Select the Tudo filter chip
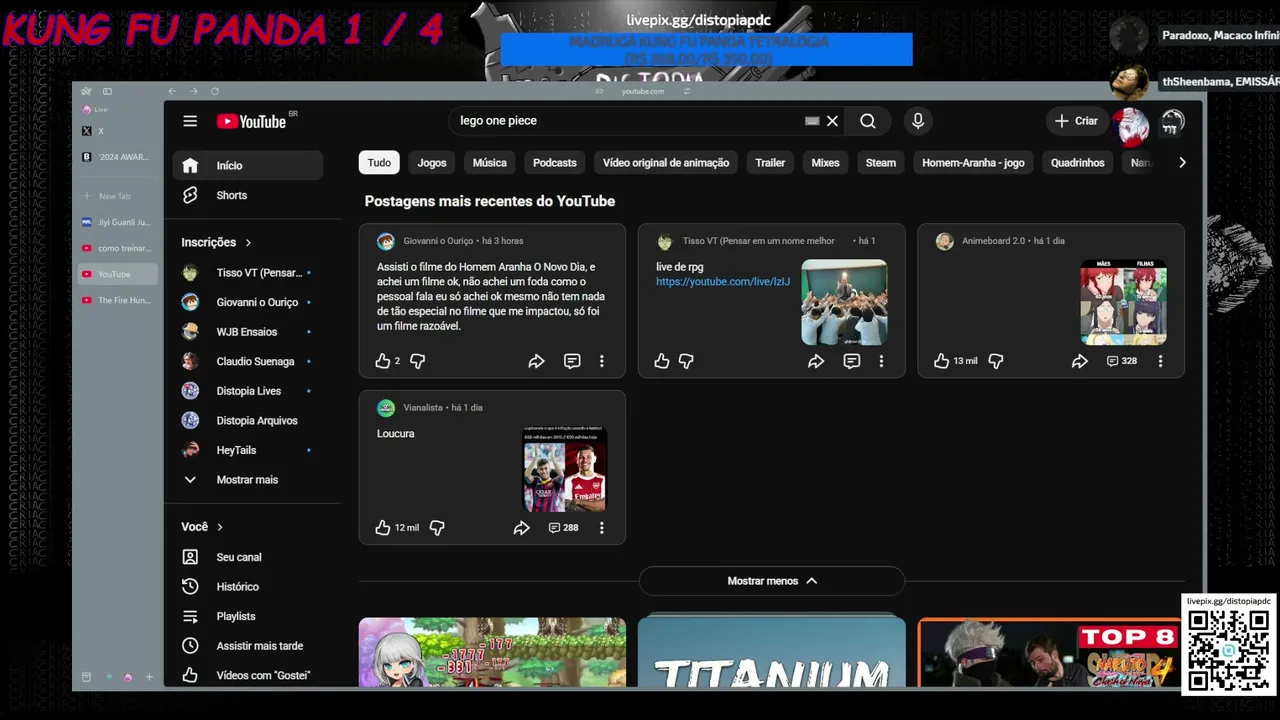 (379, 163)
